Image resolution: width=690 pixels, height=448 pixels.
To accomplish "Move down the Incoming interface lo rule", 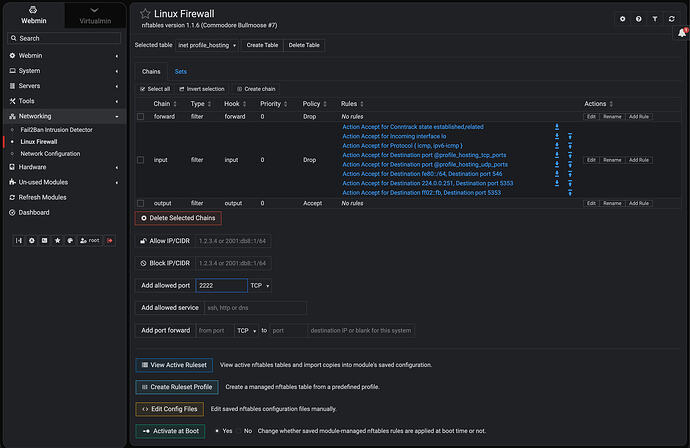I will 557,136.
